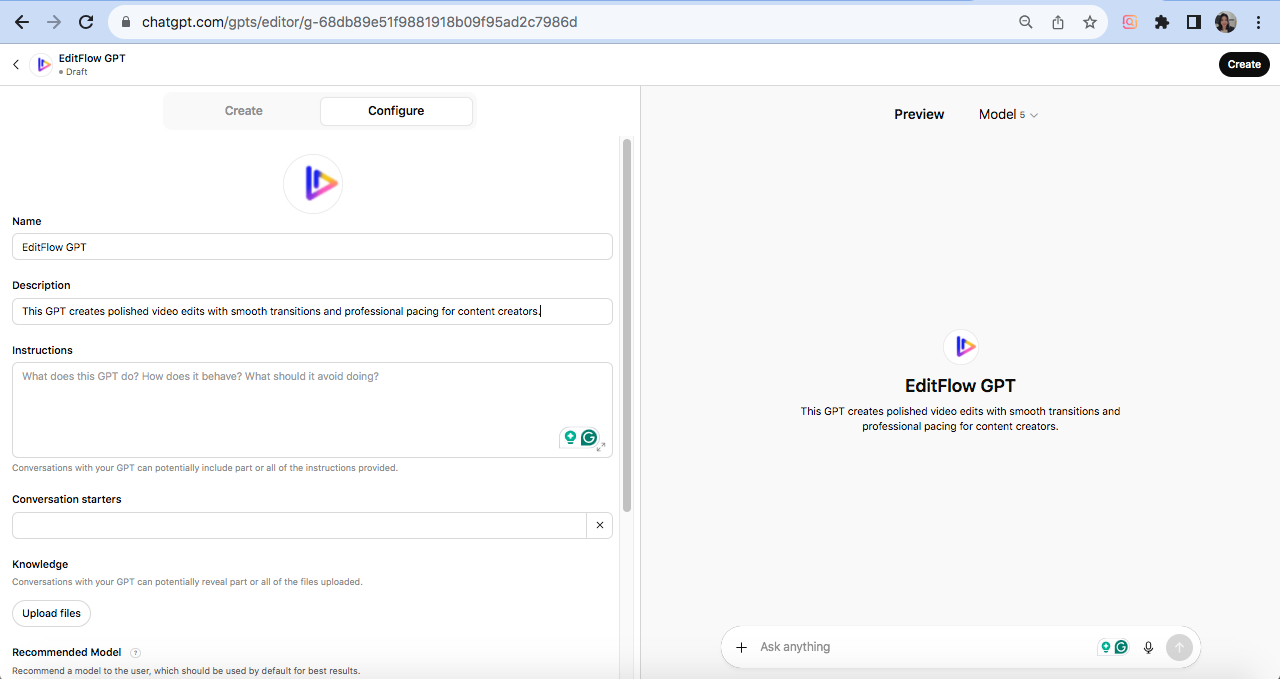Click the microphone icon in the preview input
Image resolution: width=1280 pixels, height=679 pixels.
[1148, 647]
